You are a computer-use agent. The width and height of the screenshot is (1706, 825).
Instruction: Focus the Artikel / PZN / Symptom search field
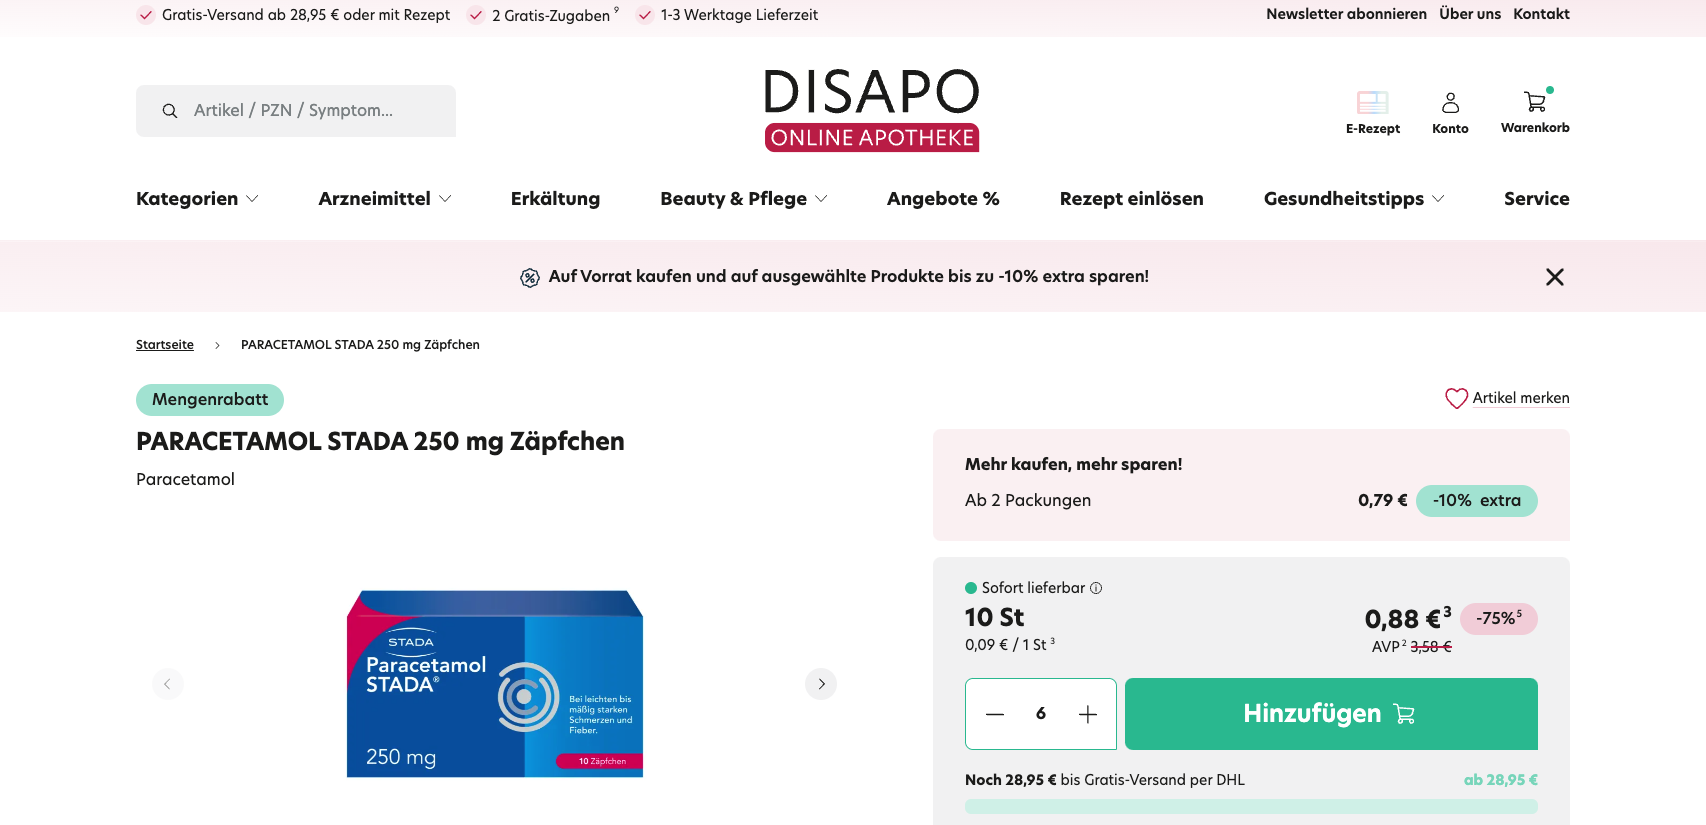[310, 111]
